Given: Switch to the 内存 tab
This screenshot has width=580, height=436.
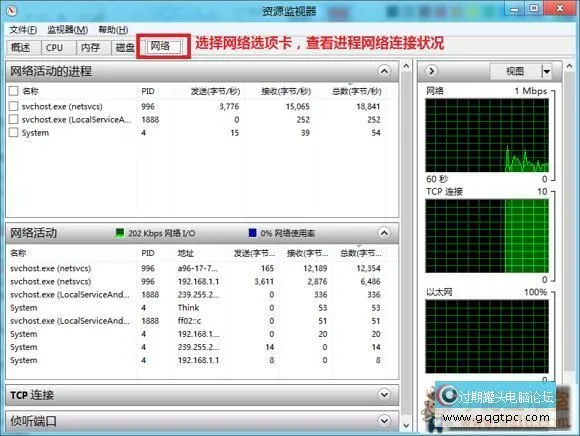Looking at the screenshot, I should click(x=93, y=47).
